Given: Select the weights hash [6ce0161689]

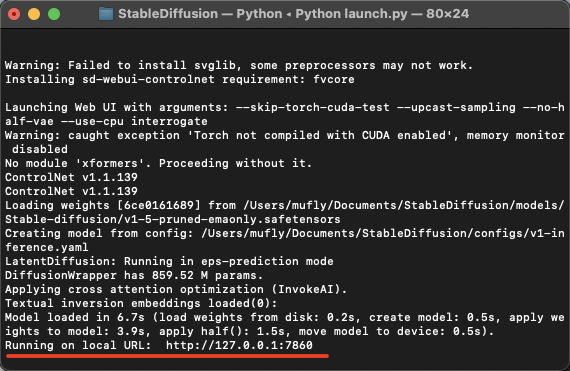Looking at the screenshot, I should pos(158,205).
